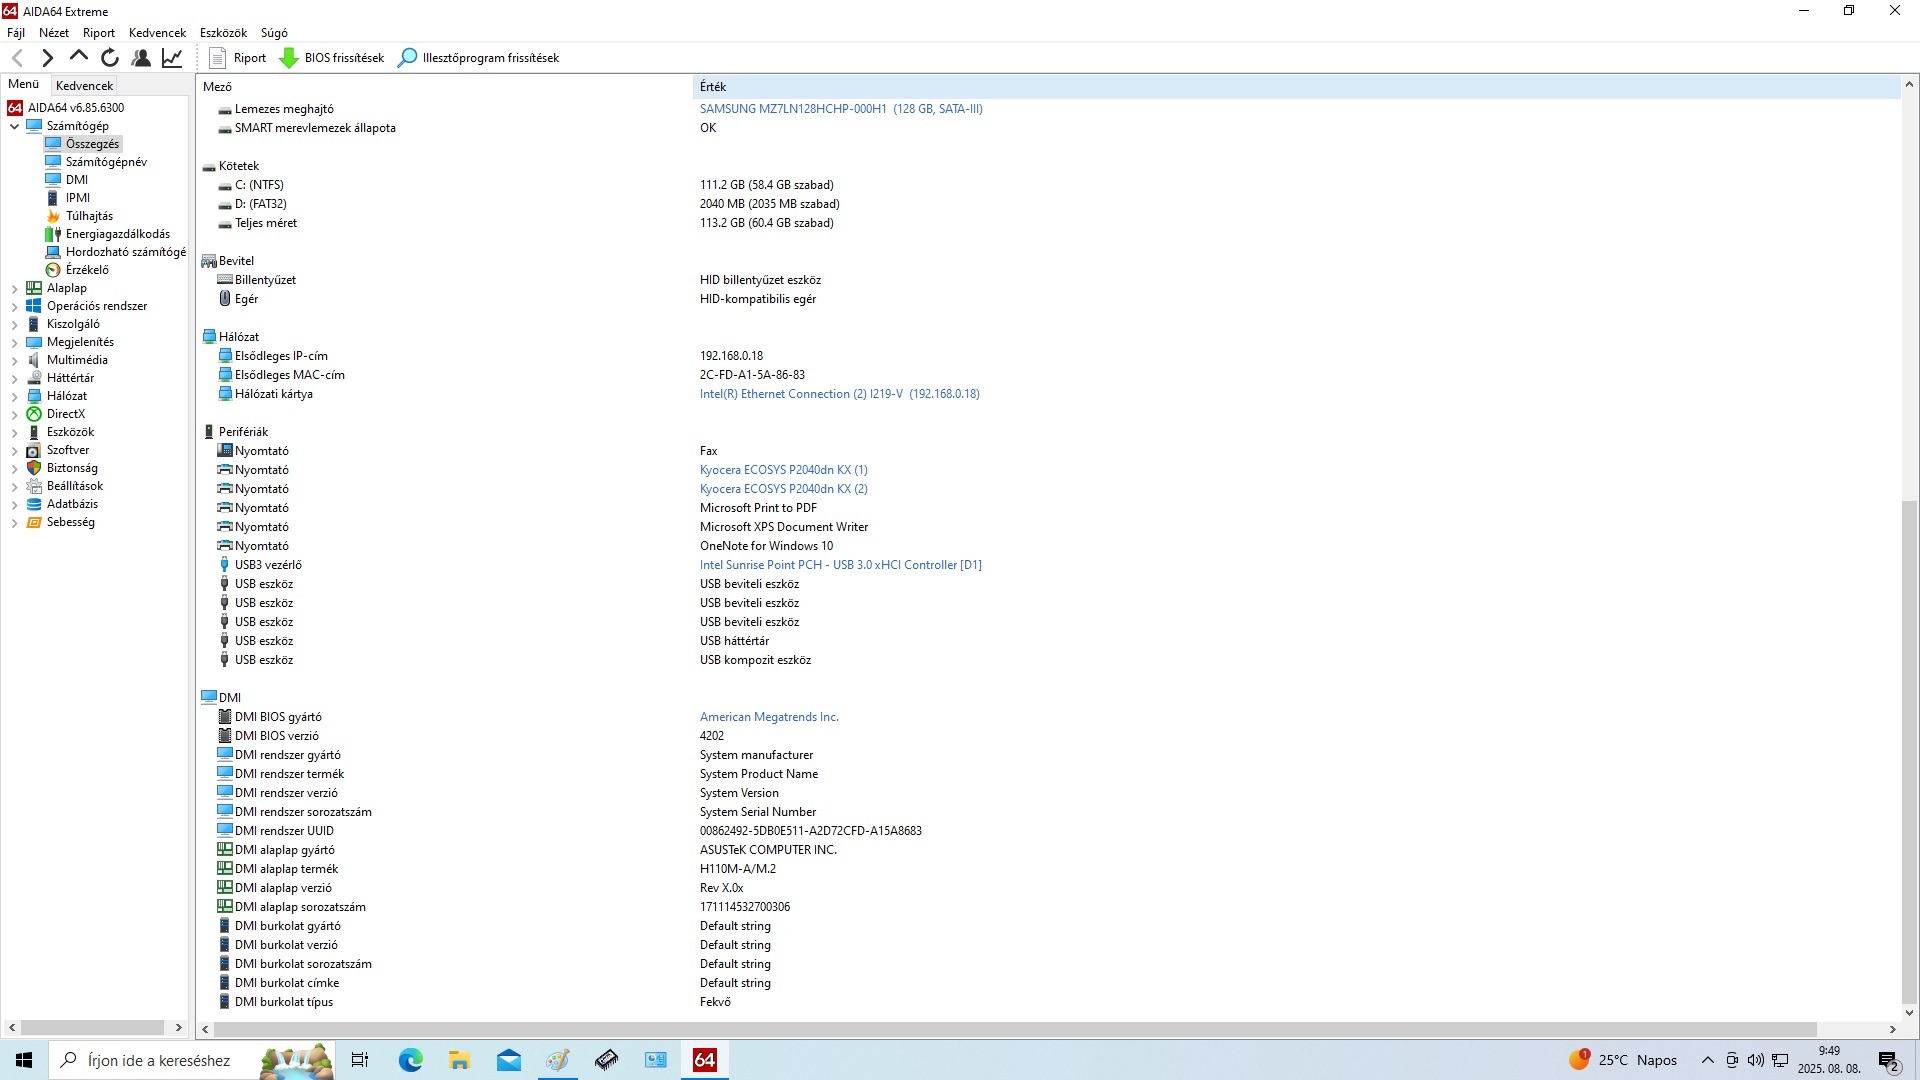This screenshot has height=1080, width=1920.
Task: Select the Túlhajtás tree item
Action: pos(89,216)
